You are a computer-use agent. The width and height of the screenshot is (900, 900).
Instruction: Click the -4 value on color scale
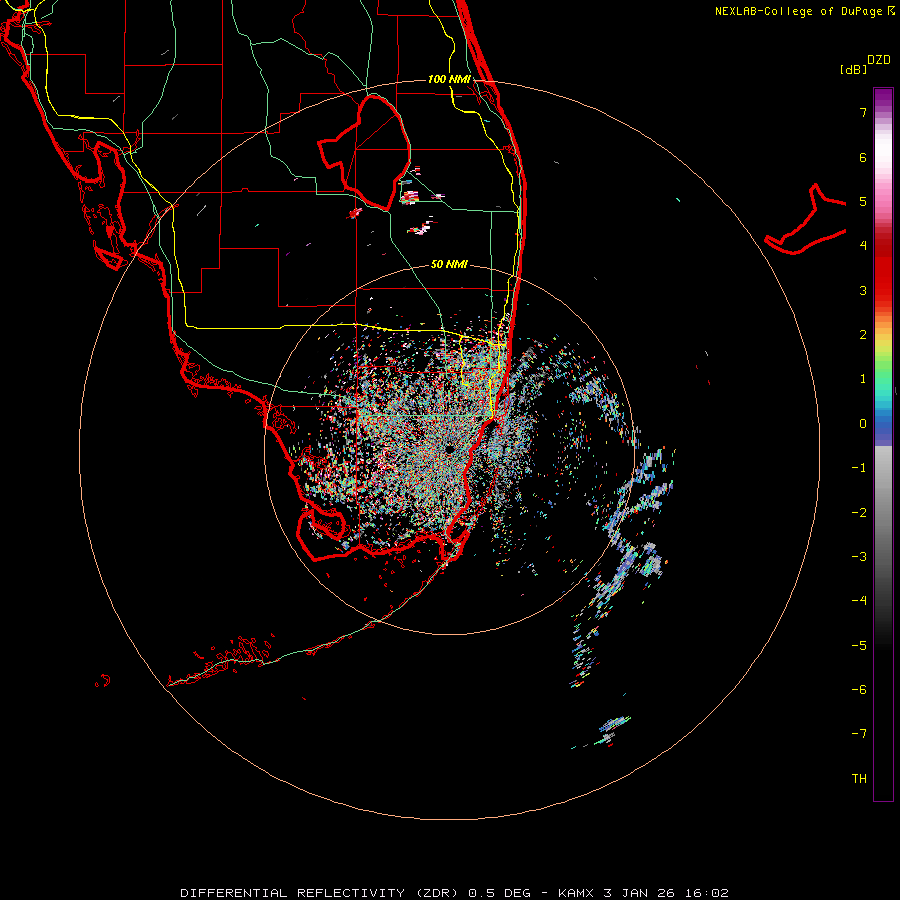click(859, 601)
